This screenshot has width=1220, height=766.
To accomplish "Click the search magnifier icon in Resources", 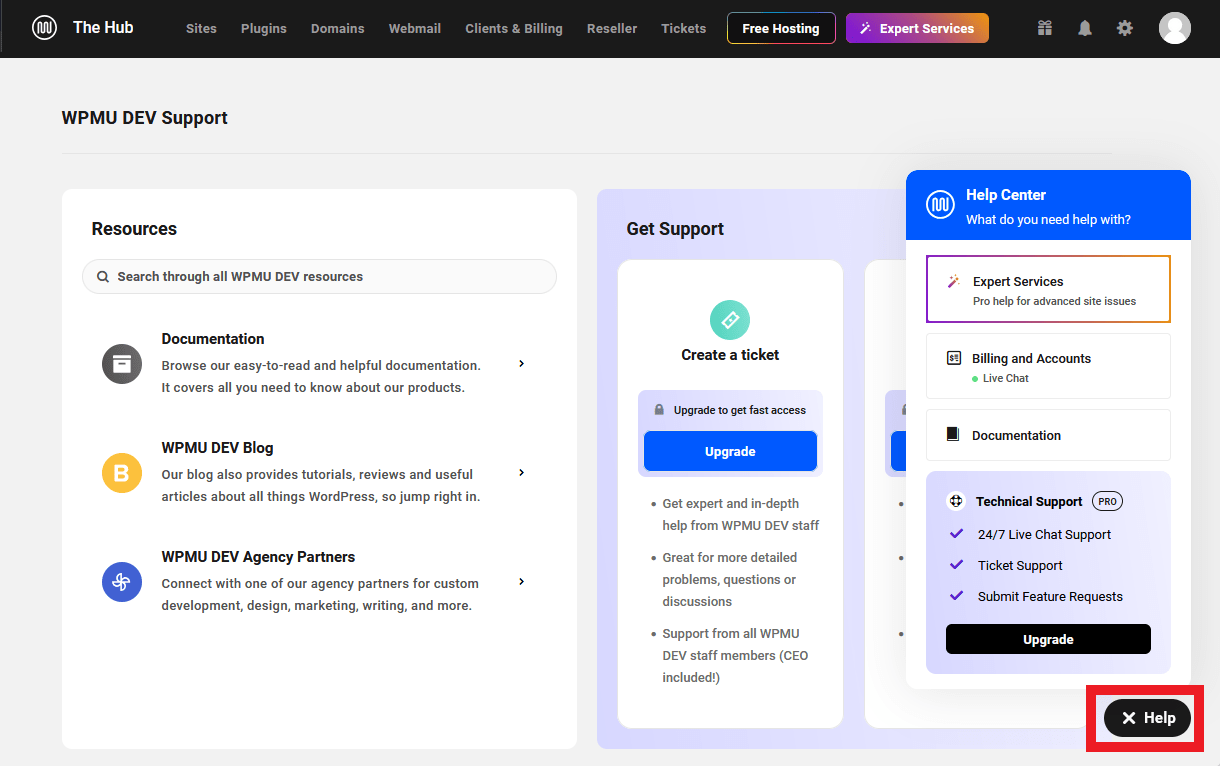I will click(x=103, y=277).
